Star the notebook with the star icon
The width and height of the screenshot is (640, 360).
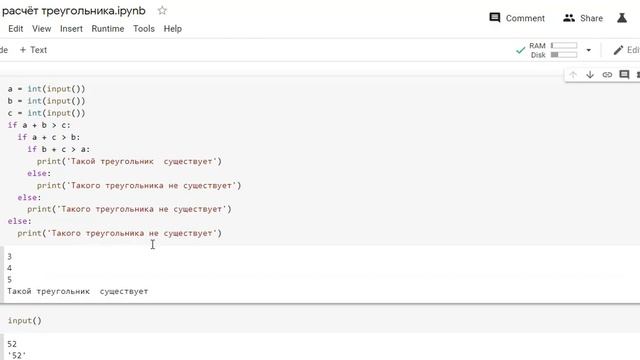coord(162,11)
